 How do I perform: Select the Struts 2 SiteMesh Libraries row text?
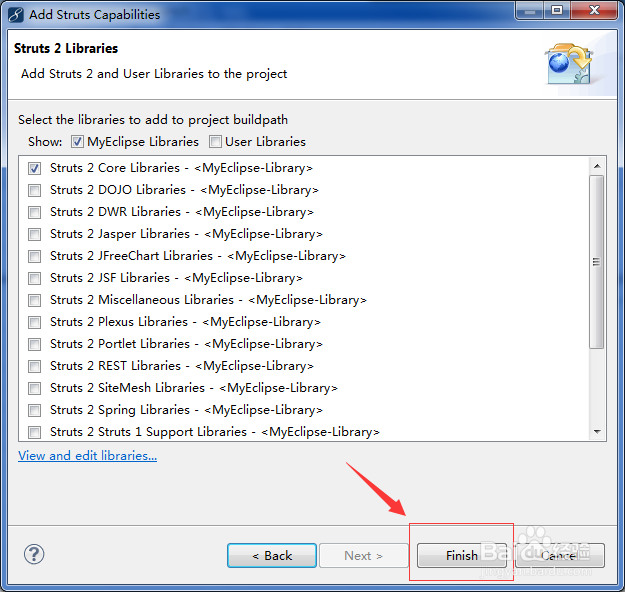[194, 388]
